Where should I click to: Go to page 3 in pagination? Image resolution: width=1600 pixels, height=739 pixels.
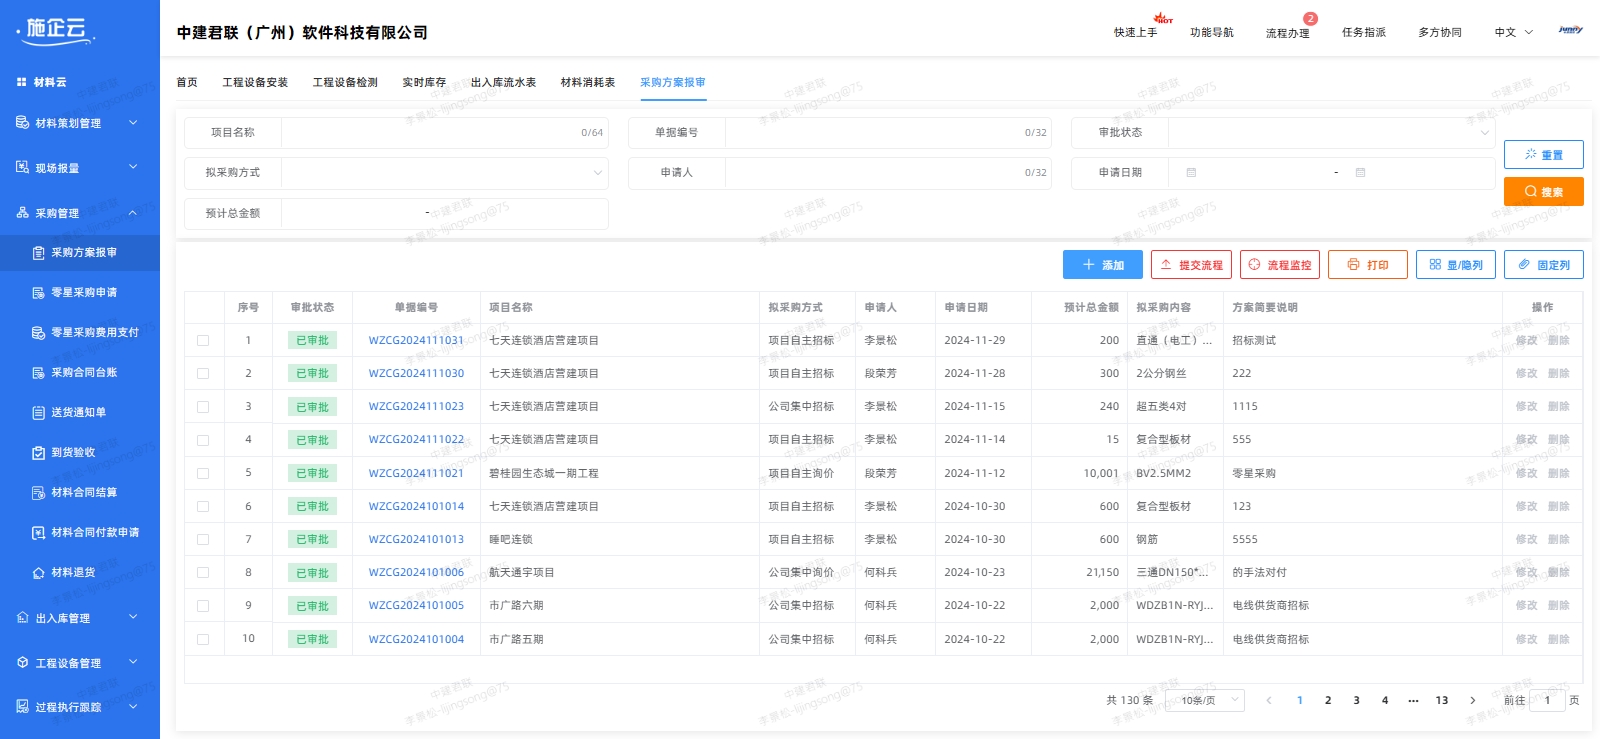[x=1356, y=701]
